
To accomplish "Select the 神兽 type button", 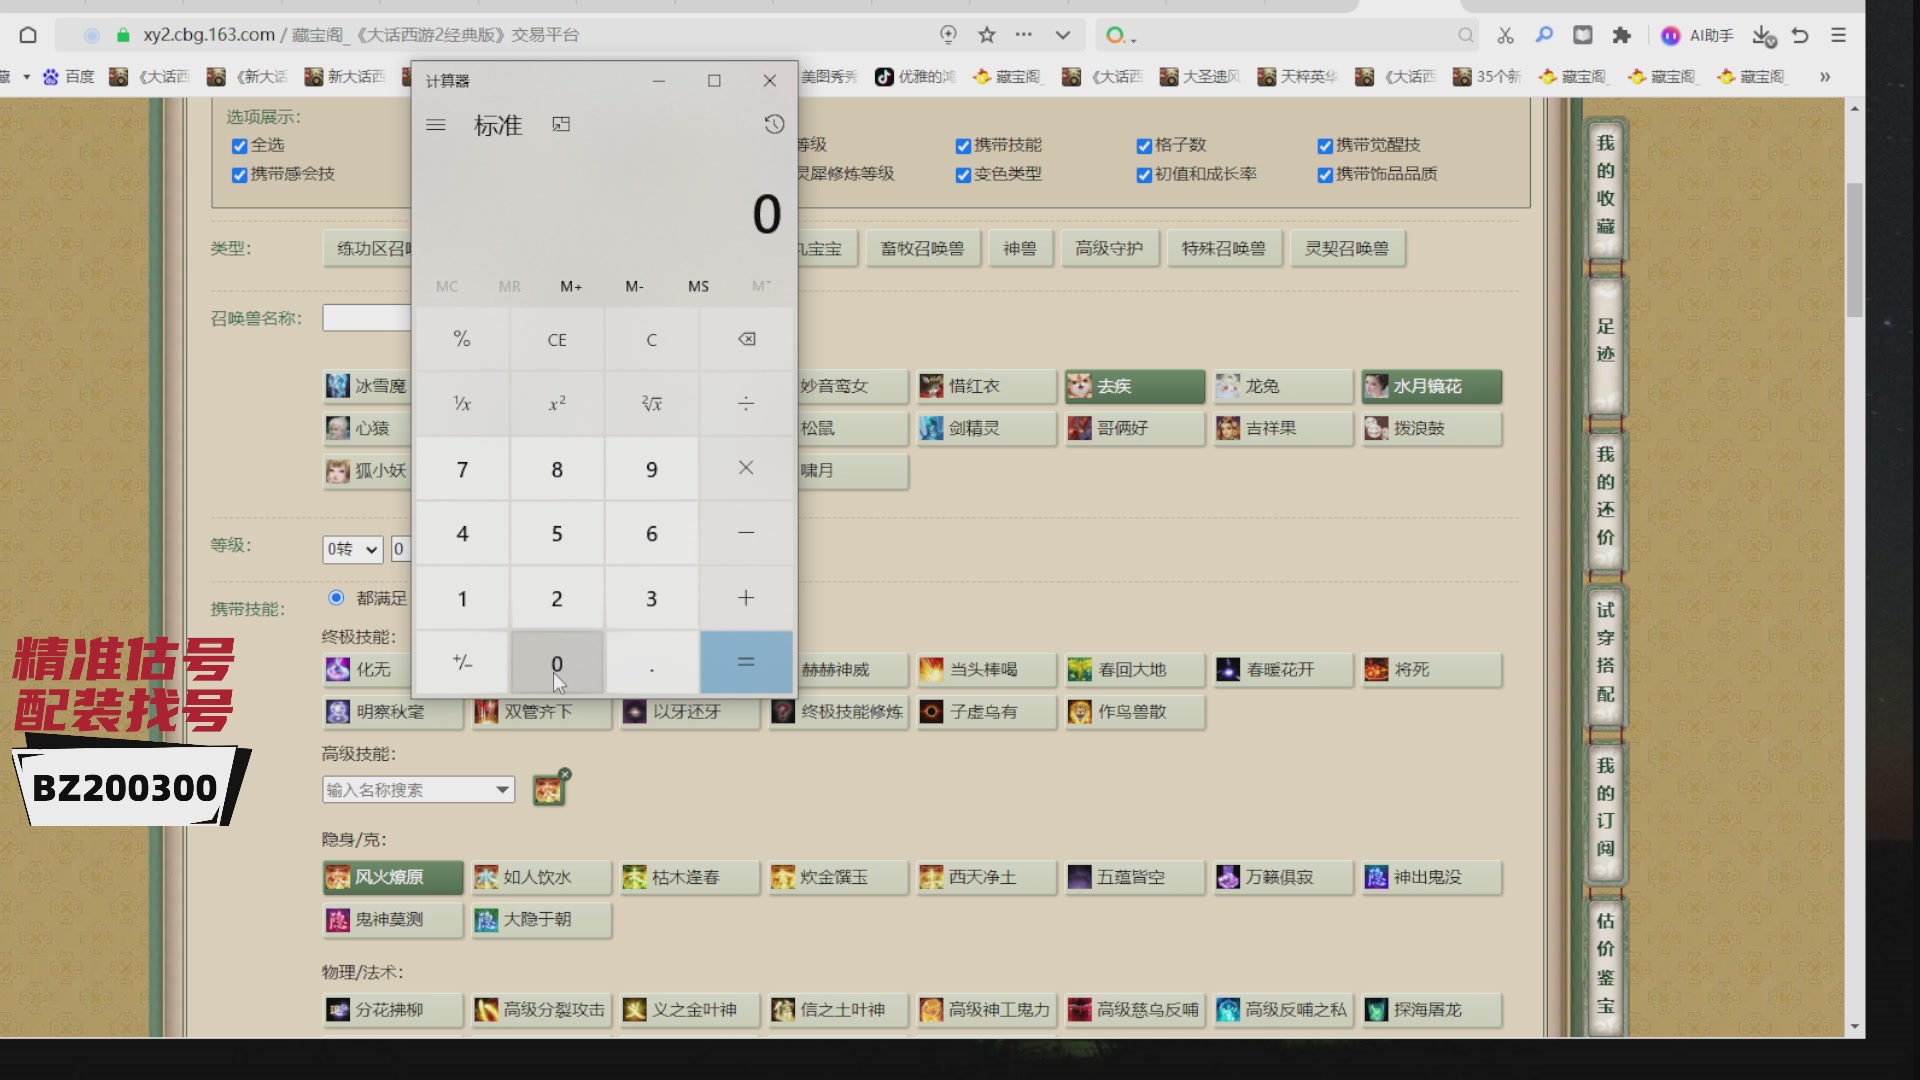I will (x=1019, y=248).
